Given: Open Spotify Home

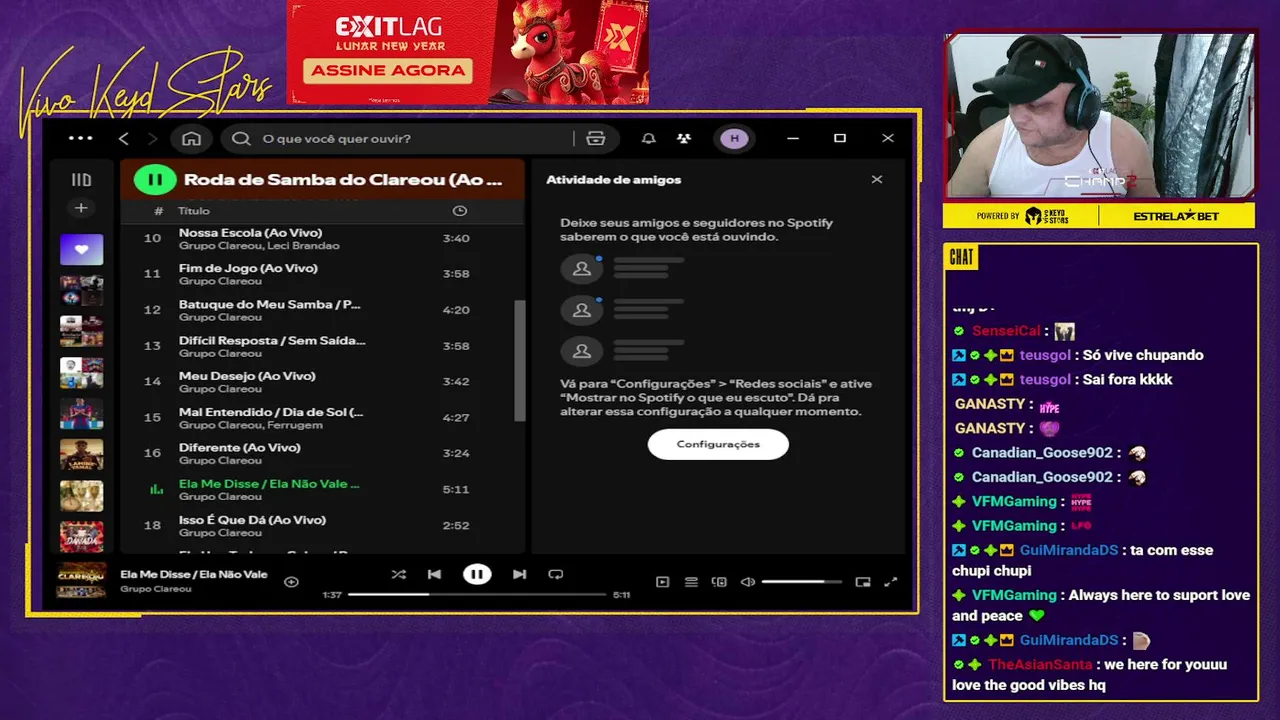Looking at the screenshot, I should 191,138.
